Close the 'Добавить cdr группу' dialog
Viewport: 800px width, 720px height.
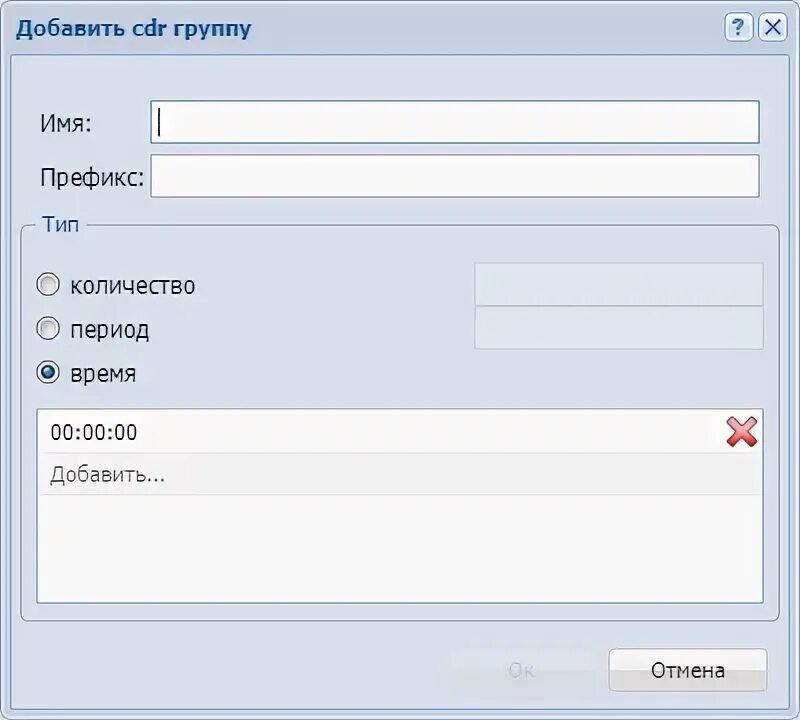[x=773, y=28]
